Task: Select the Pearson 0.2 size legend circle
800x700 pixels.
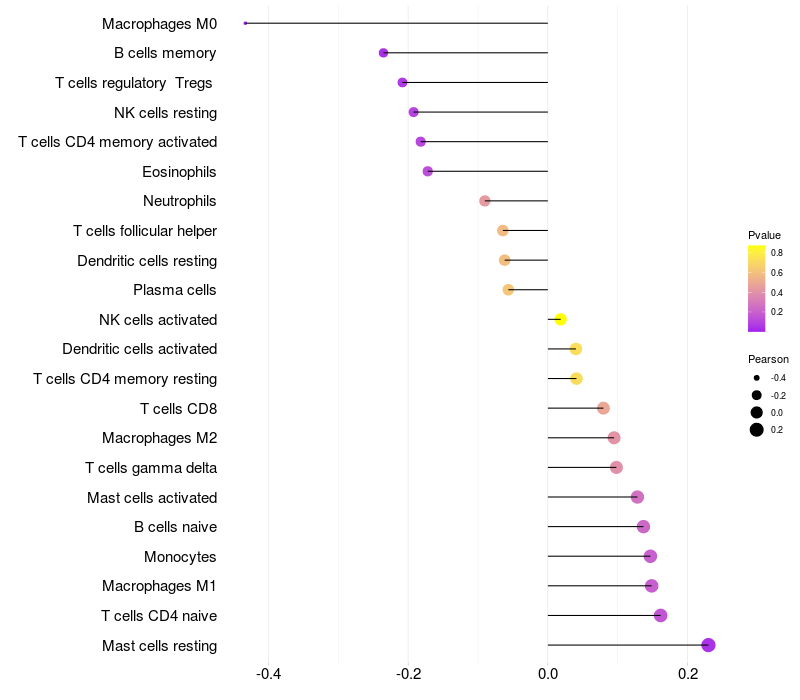Action: (x=757, y=430)
